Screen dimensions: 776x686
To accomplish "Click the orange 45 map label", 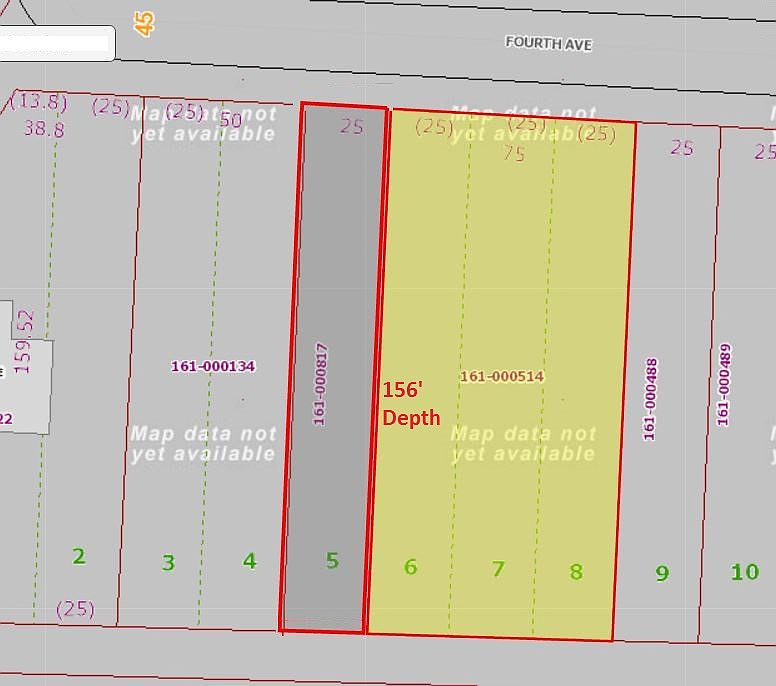I will point(144,24).
